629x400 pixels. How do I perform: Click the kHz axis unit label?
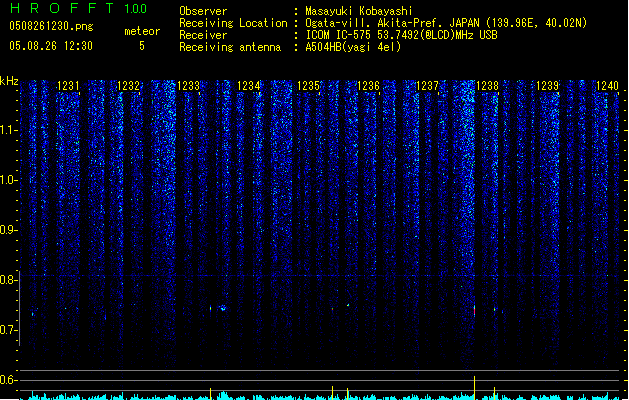pos(9,81)
